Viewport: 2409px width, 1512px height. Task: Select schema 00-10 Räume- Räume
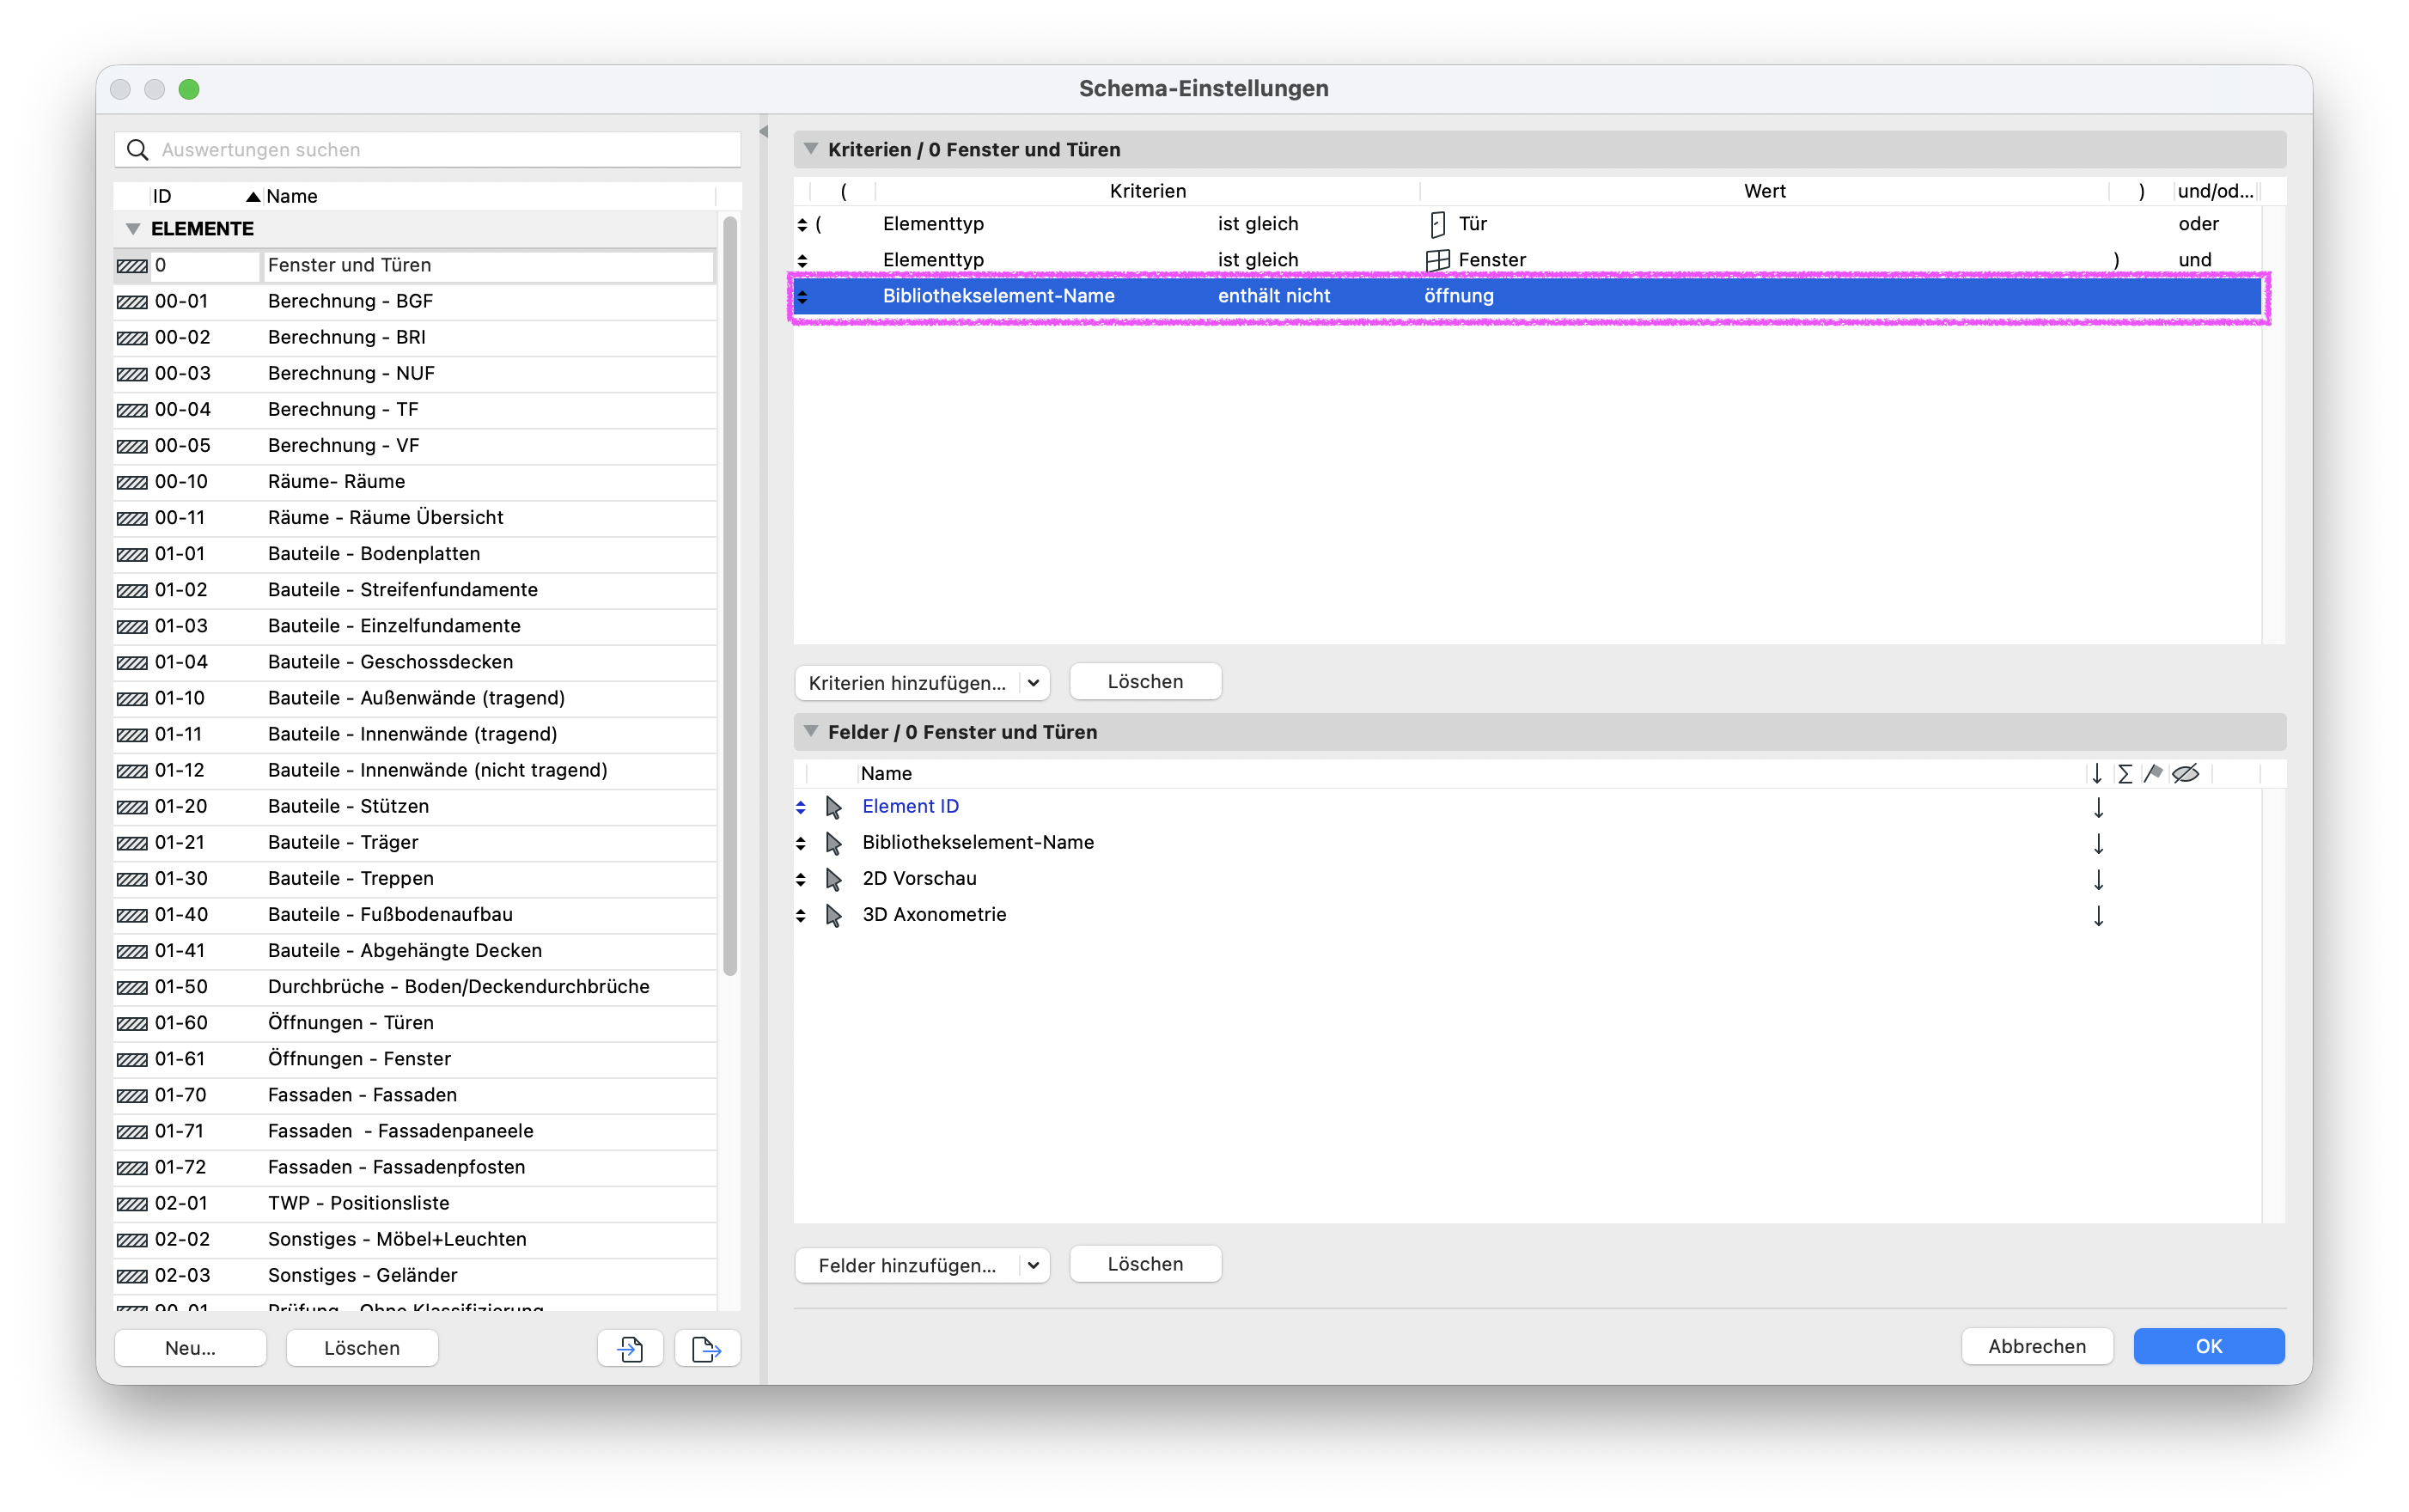click(x=415, y=481)
